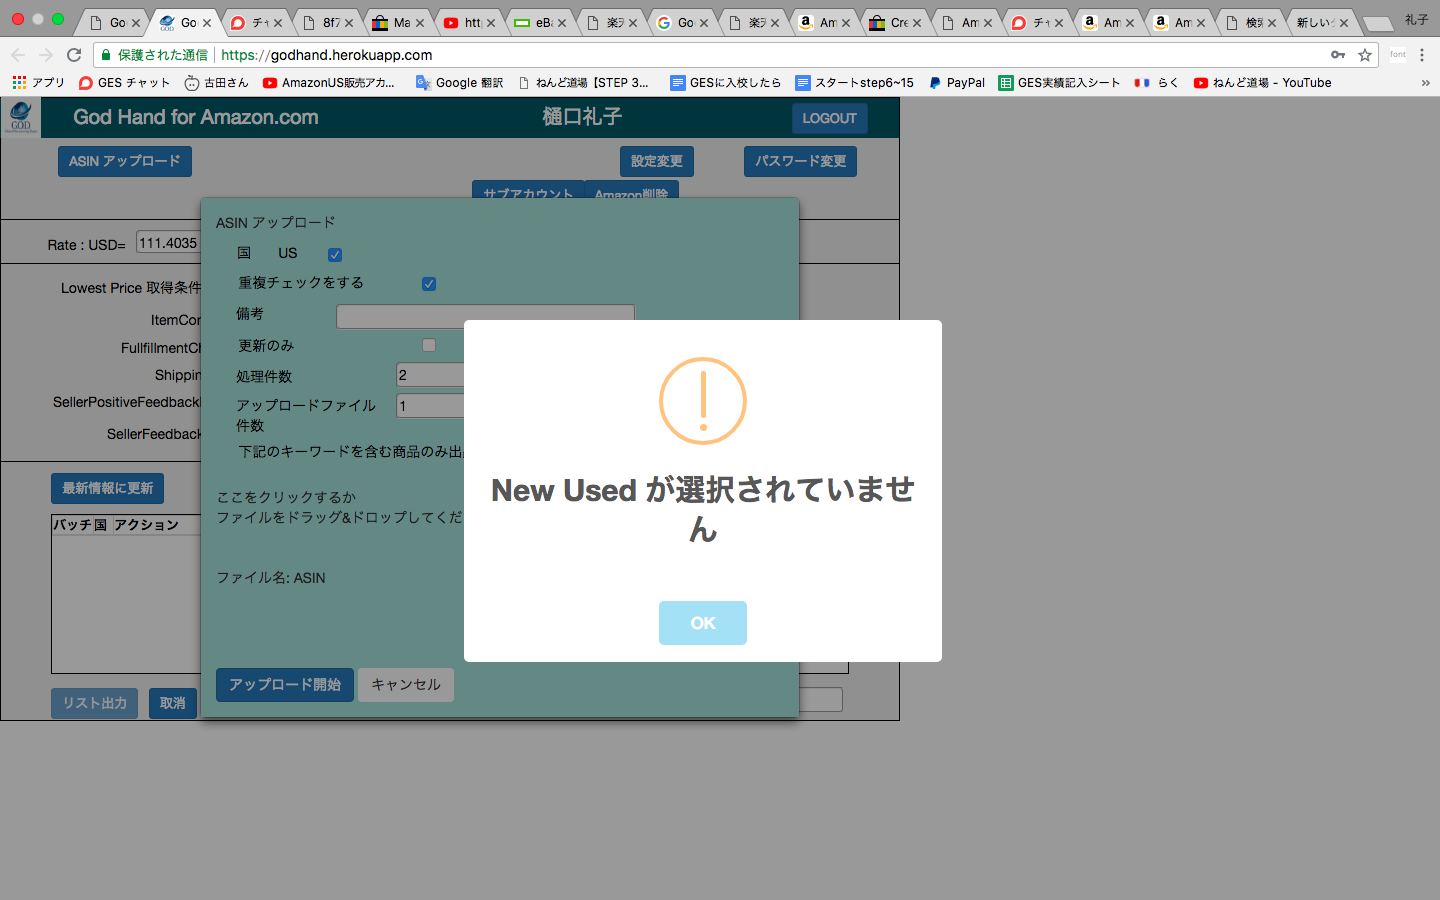Open GES チャット bookmark

pyautogui.click(x=125, y=83)
